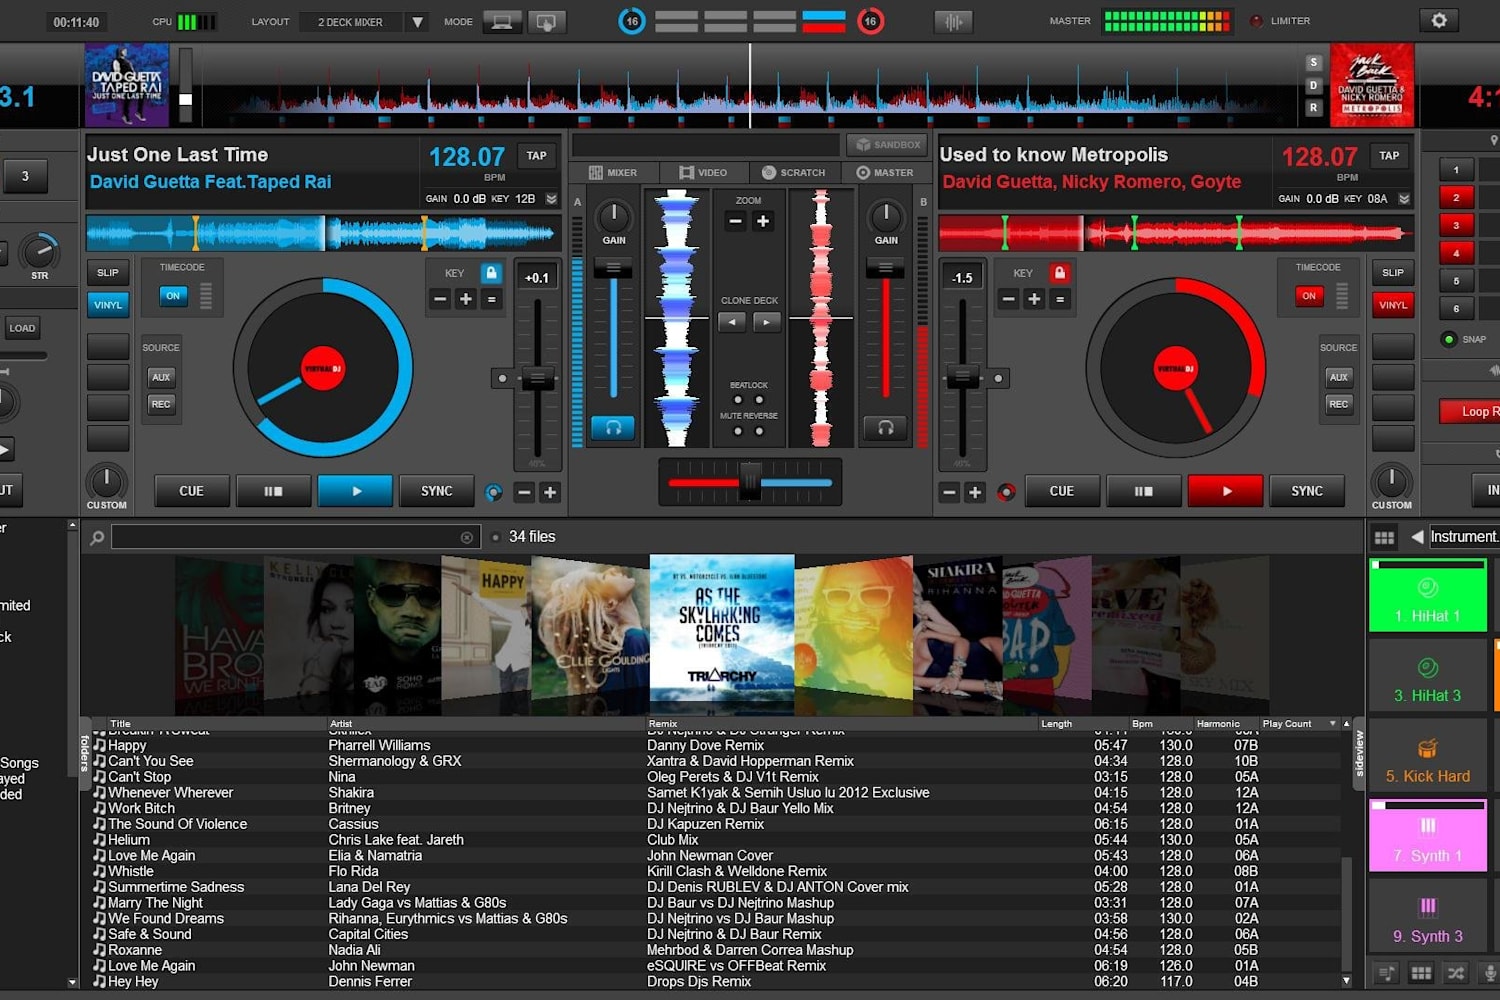Click the crossfader handle
The width and height of the screenshot is (1500, 1000).
tap(750, 481)
